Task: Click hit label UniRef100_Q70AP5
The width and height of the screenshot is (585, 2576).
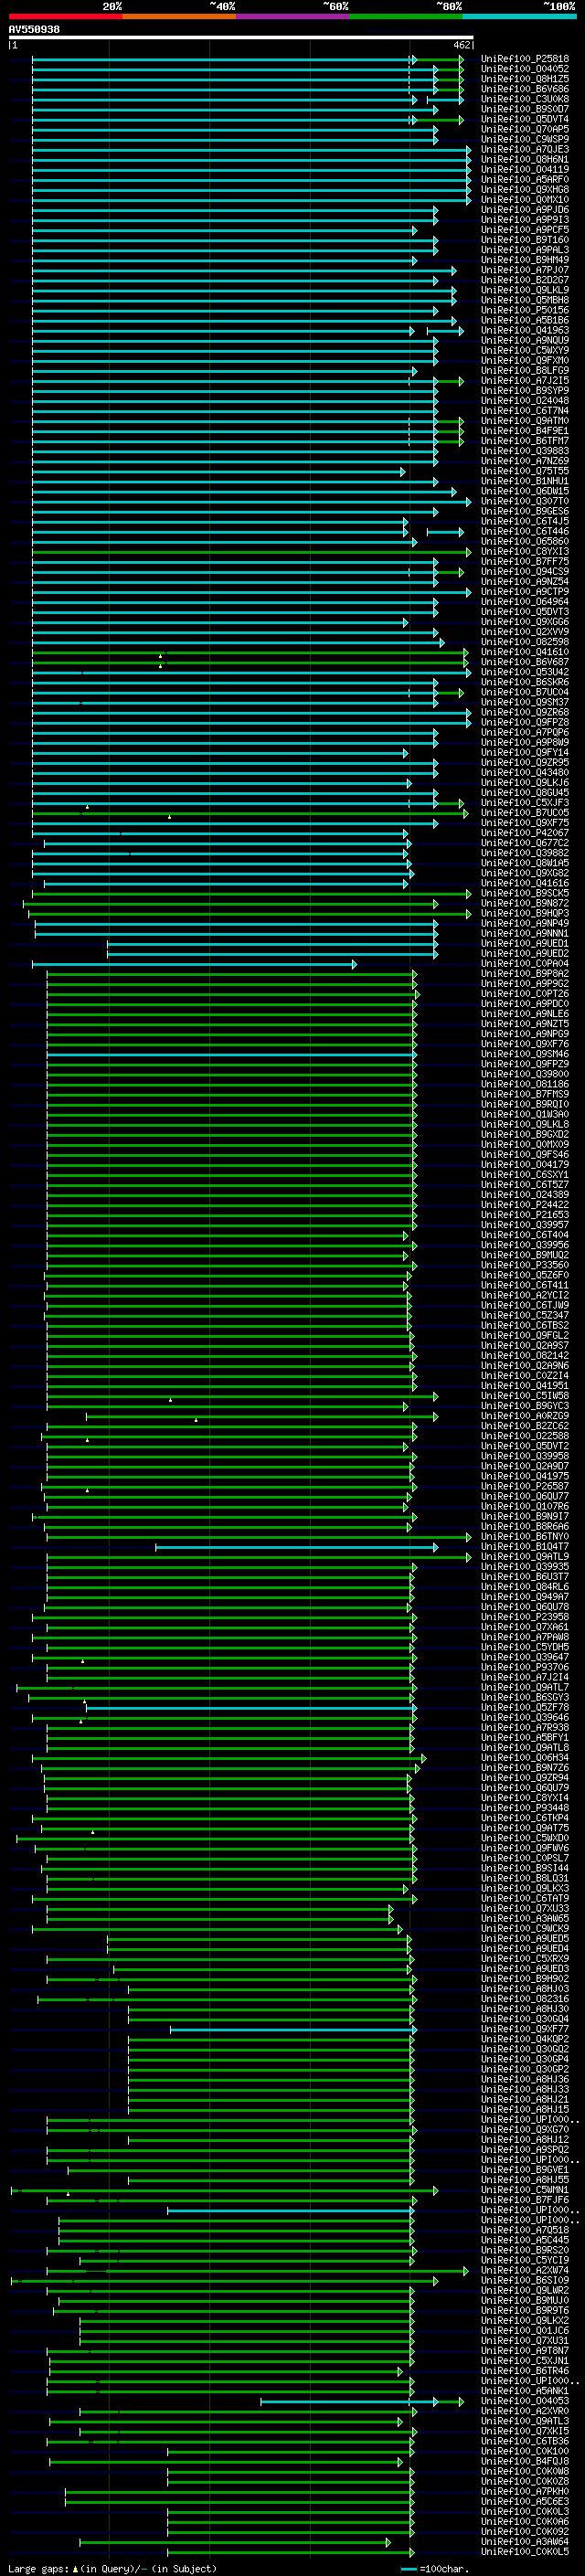Action: [x=525, y=129]
